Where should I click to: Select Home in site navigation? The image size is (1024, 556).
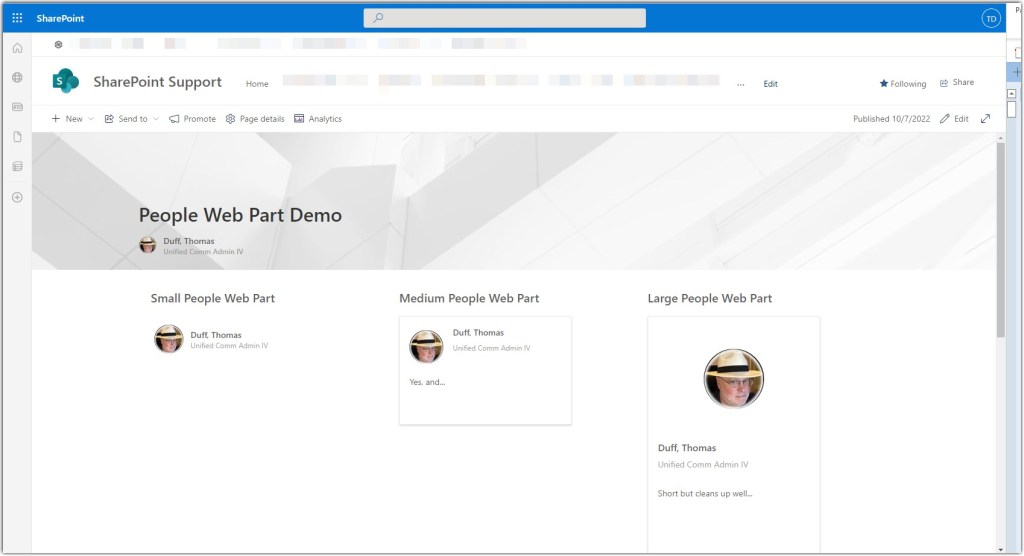pos(257,84)
